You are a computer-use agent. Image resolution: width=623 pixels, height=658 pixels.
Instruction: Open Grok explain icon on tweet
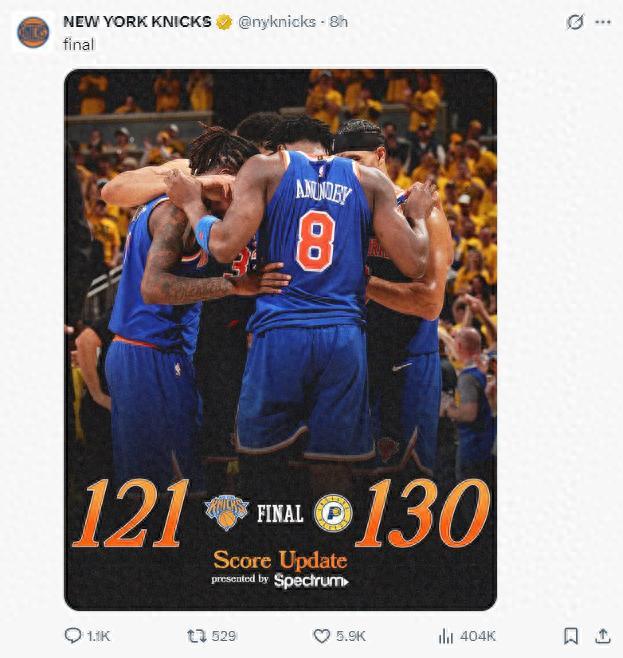[574, 21]
